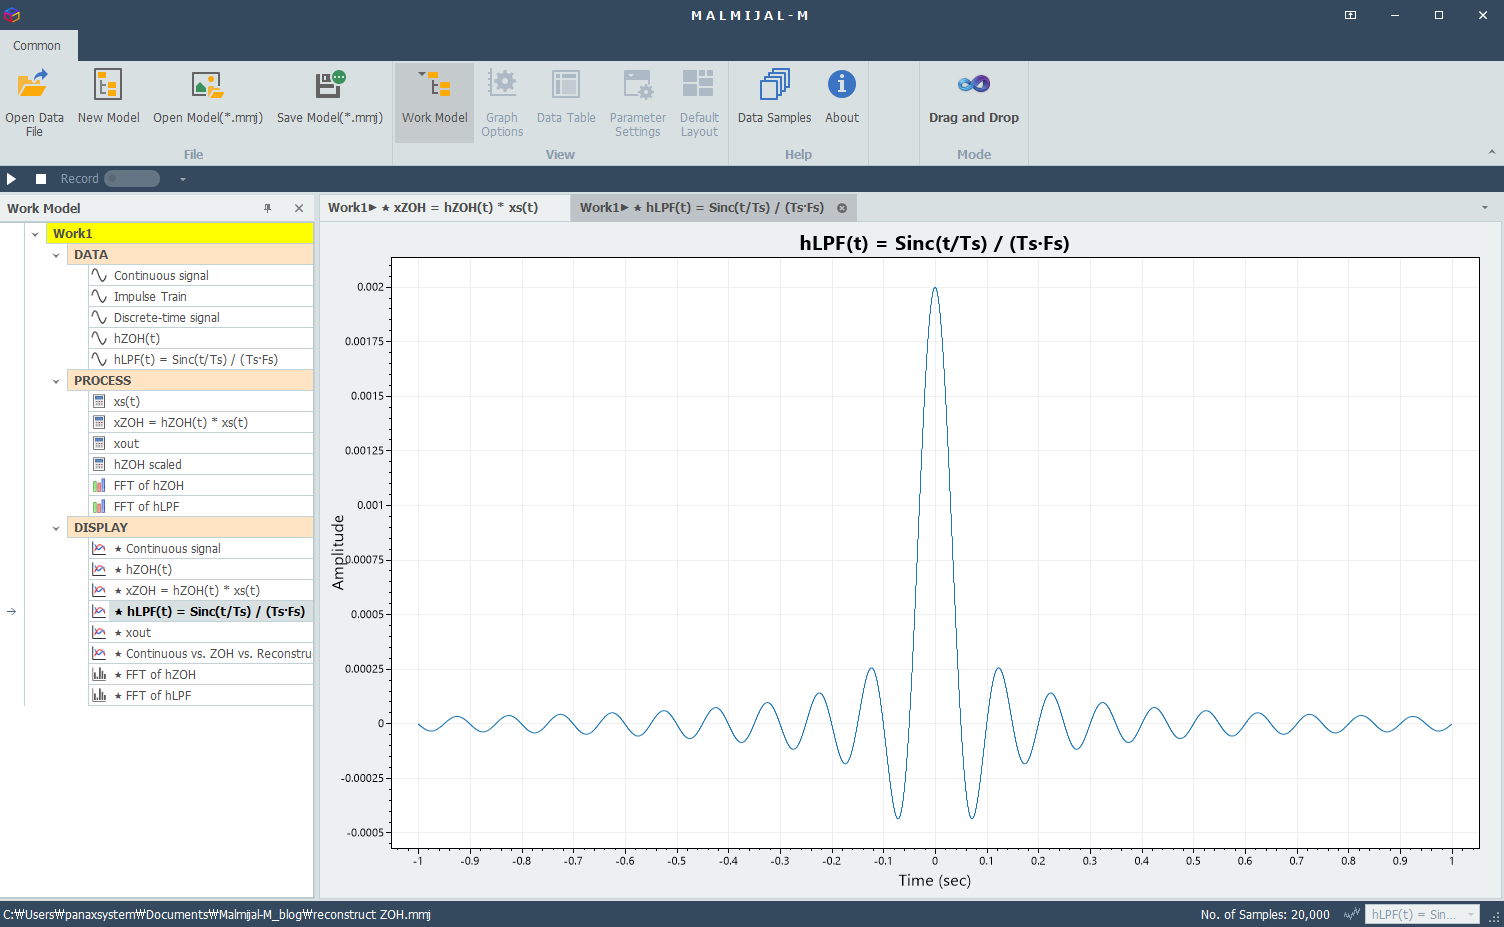Open ★ hZOH(t) display graph
Screen dimensions: 1504x927
click(200, 570)
